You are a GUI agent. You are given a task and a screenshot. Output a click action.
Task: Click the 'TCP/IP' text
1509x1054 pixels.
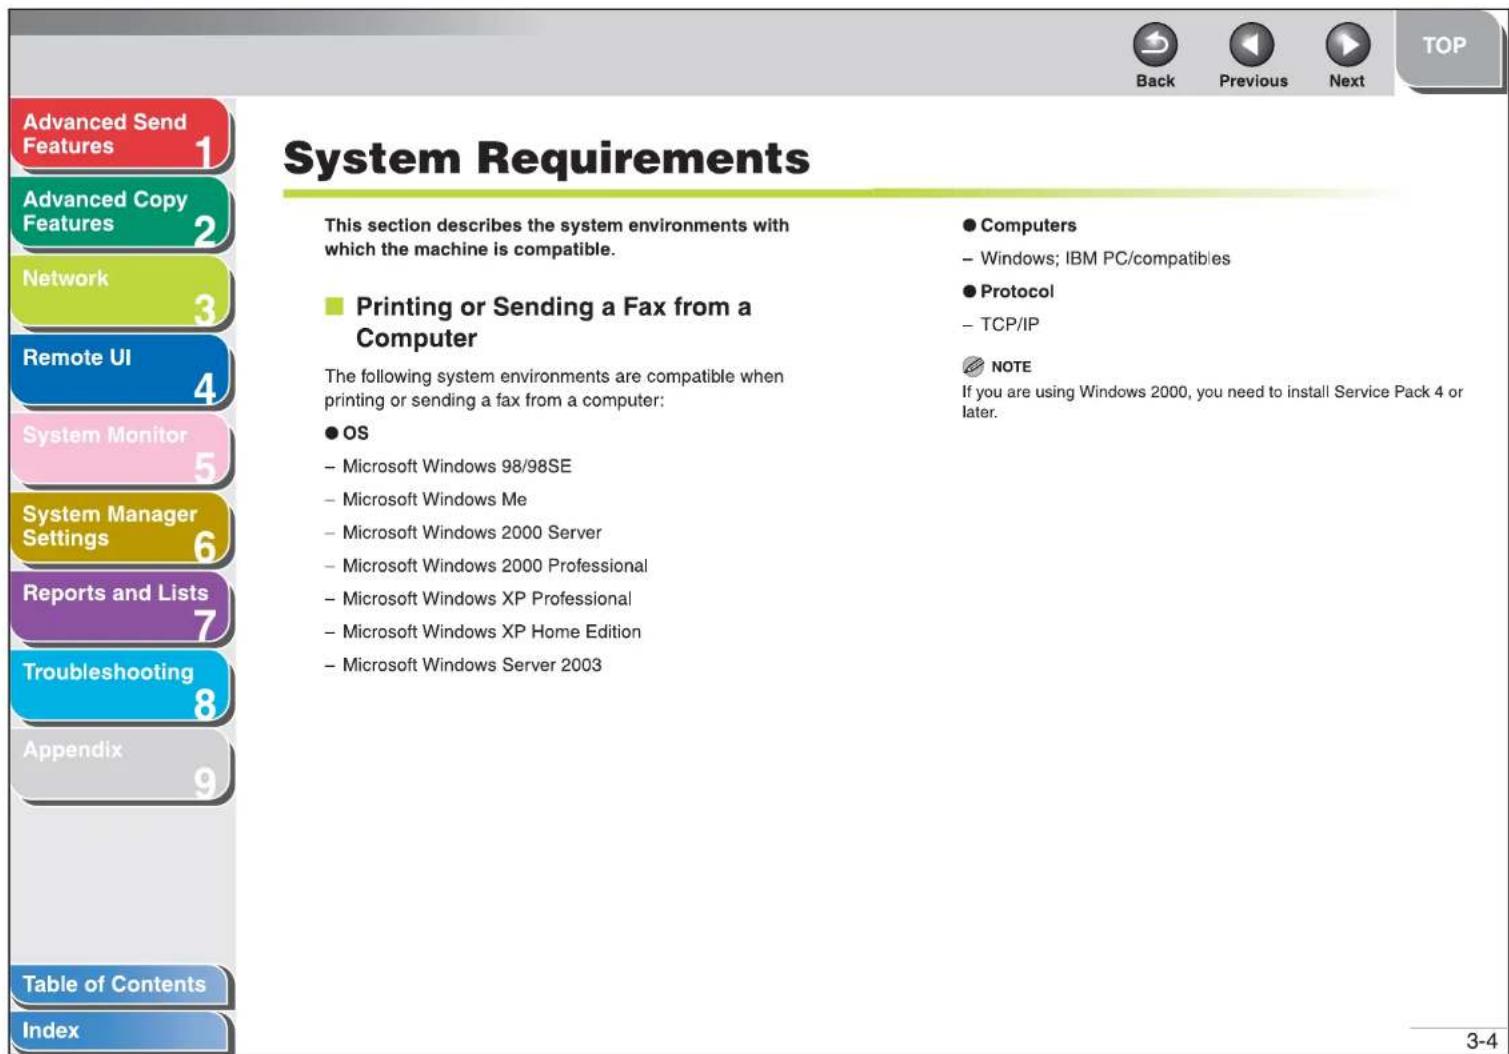pos(1009,324)
